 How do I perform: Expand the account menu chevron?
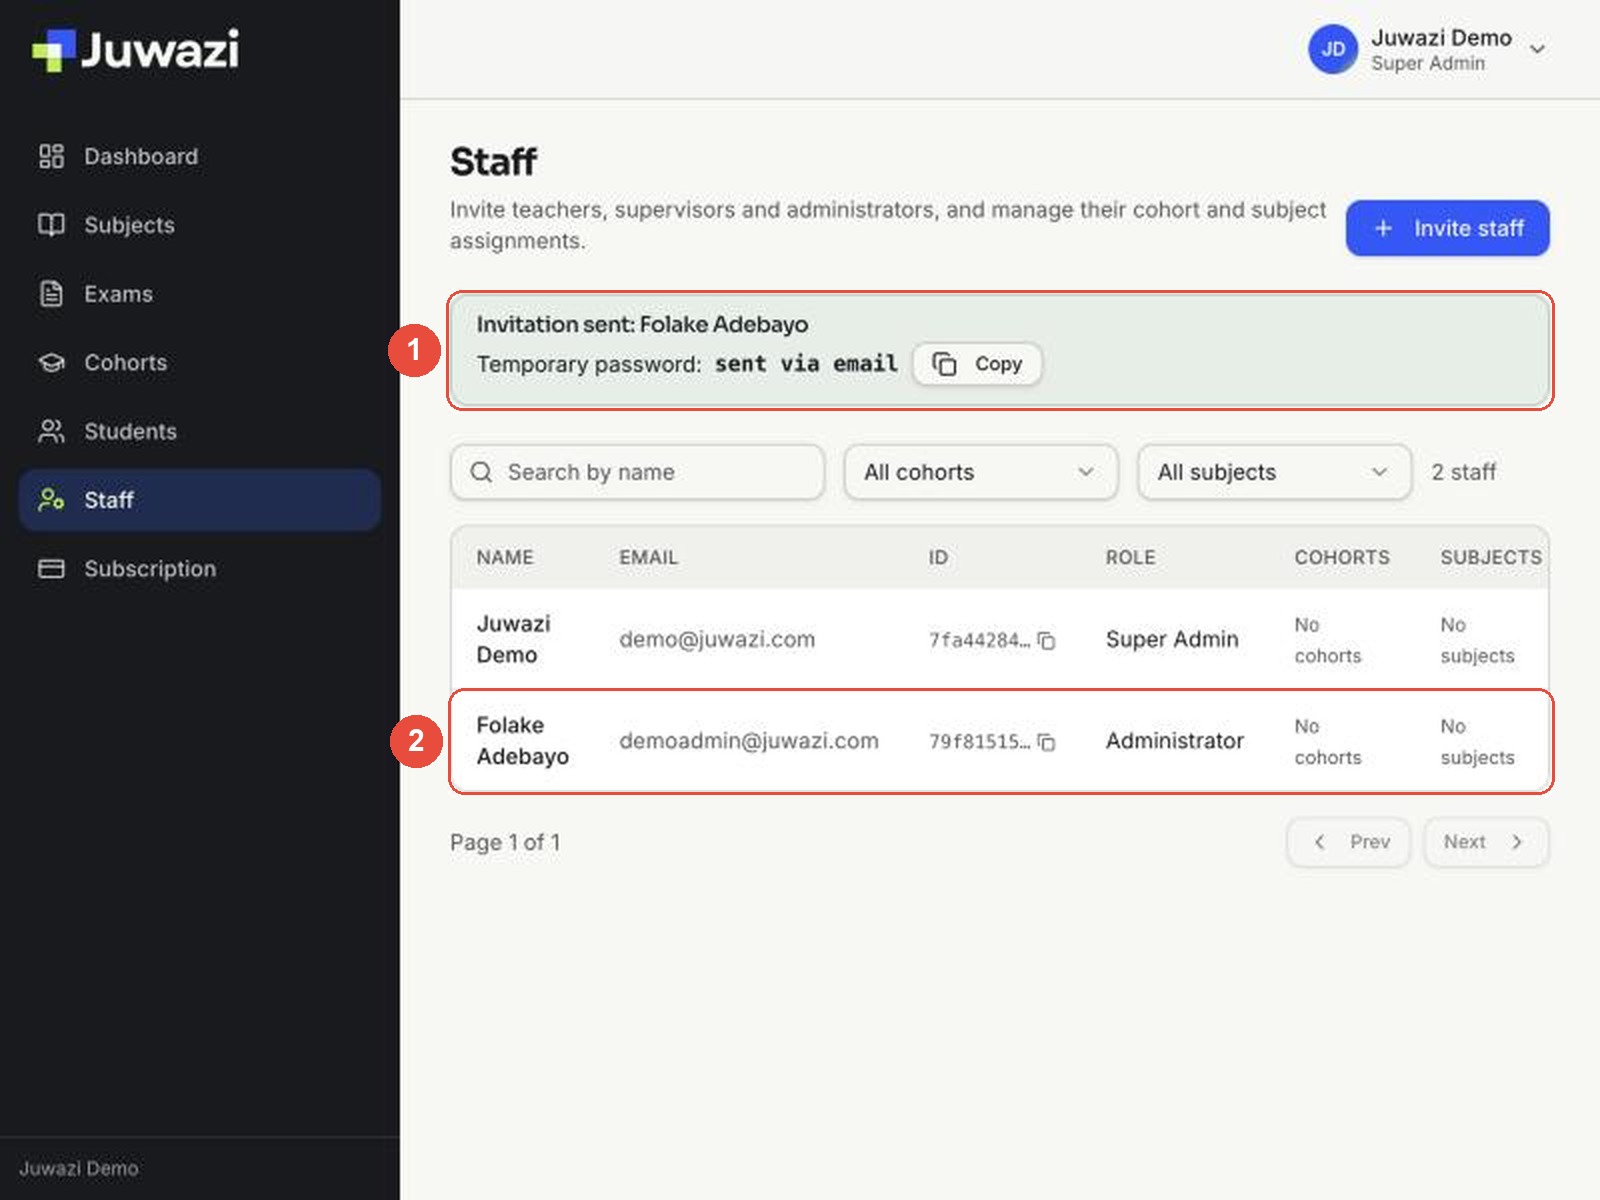click(1538, 49)
